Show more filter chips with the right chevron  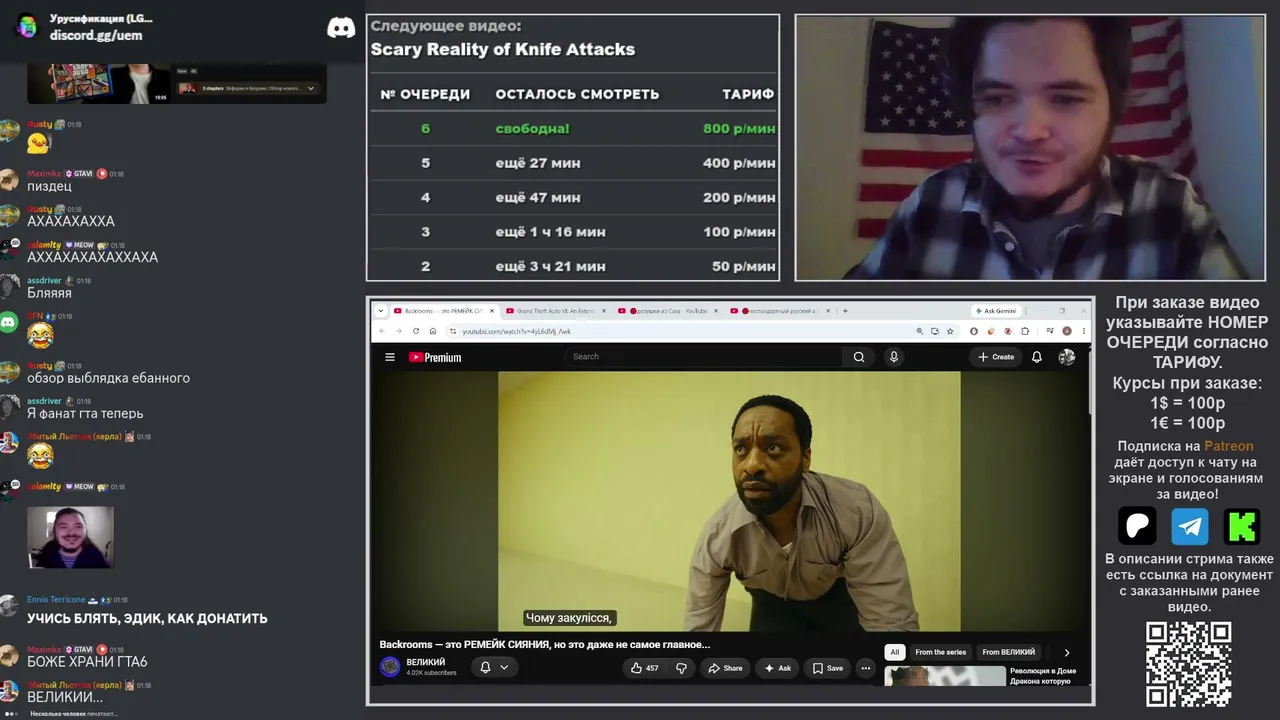click(1066, 652)
